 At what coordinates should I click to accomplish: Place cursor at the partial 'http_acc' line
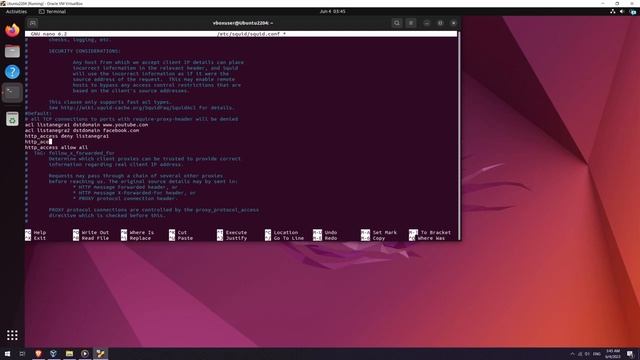38,142
